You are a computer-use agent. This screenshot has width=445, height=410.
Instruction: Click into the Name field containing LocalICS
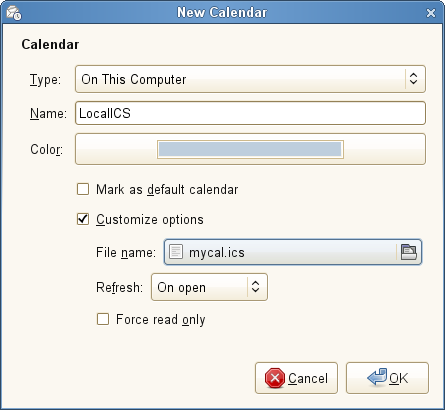(250, 113)
